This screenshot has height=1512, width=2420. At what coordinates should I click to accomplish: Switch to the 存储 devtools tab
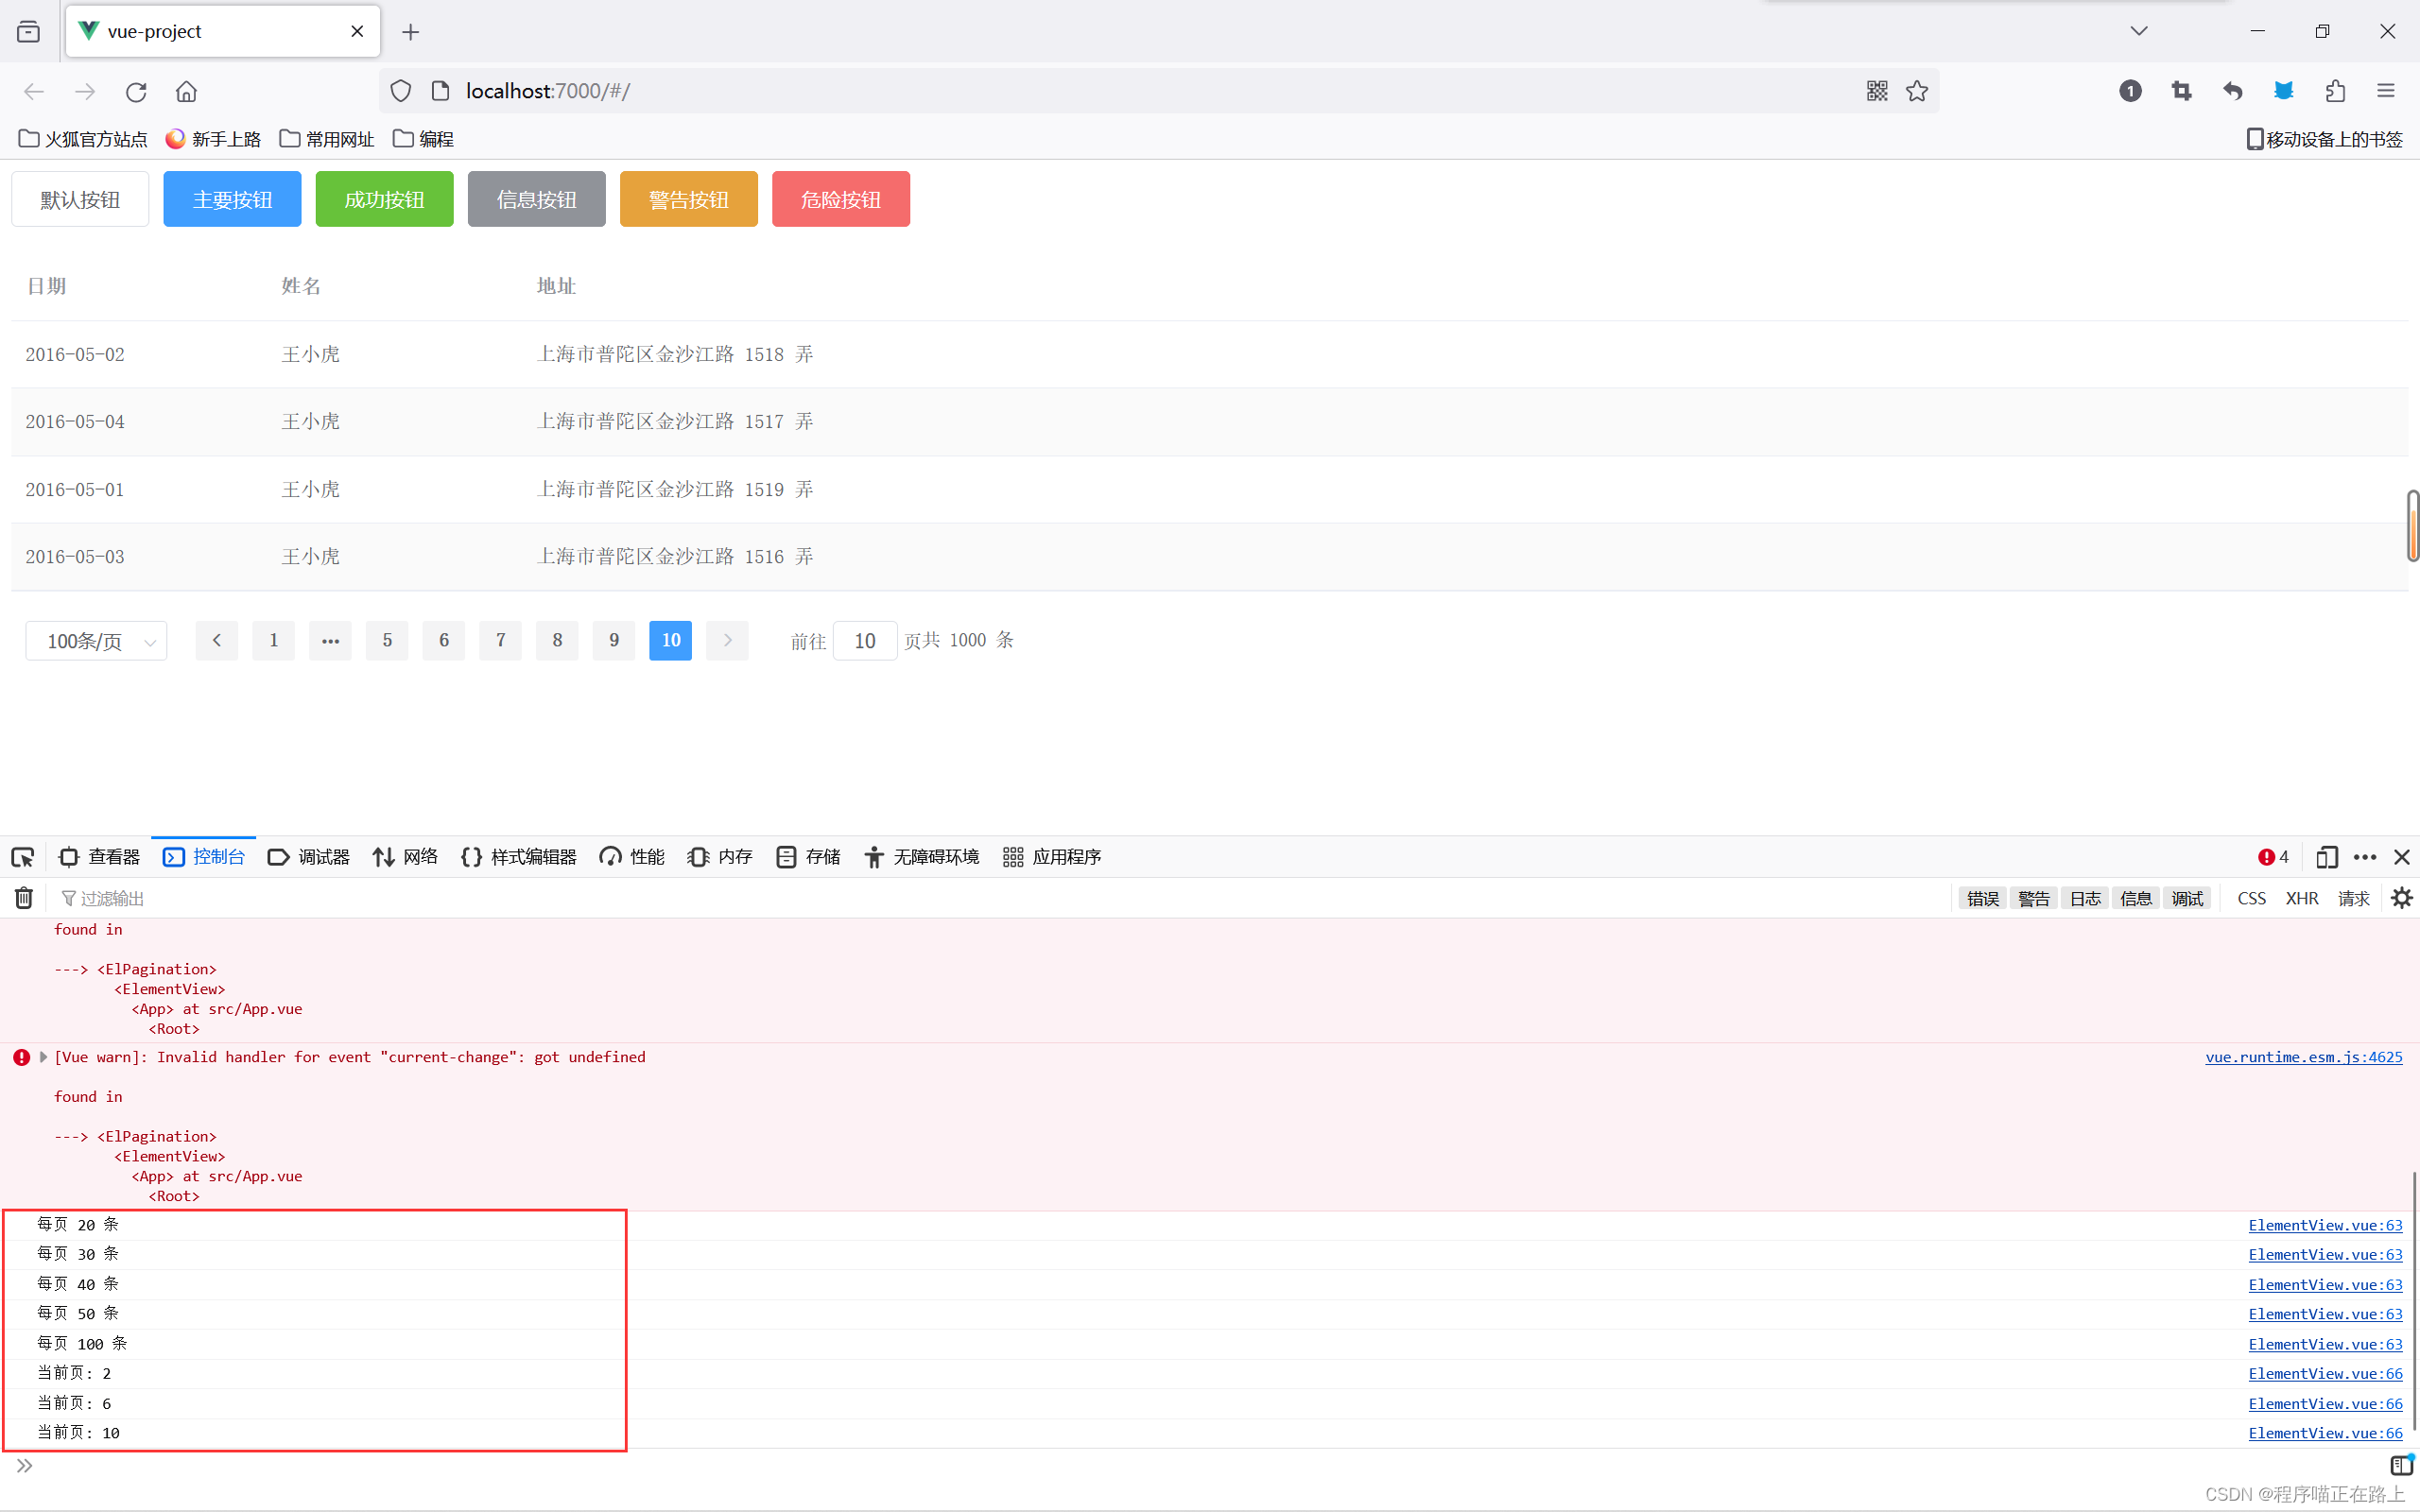click(809, 857)
